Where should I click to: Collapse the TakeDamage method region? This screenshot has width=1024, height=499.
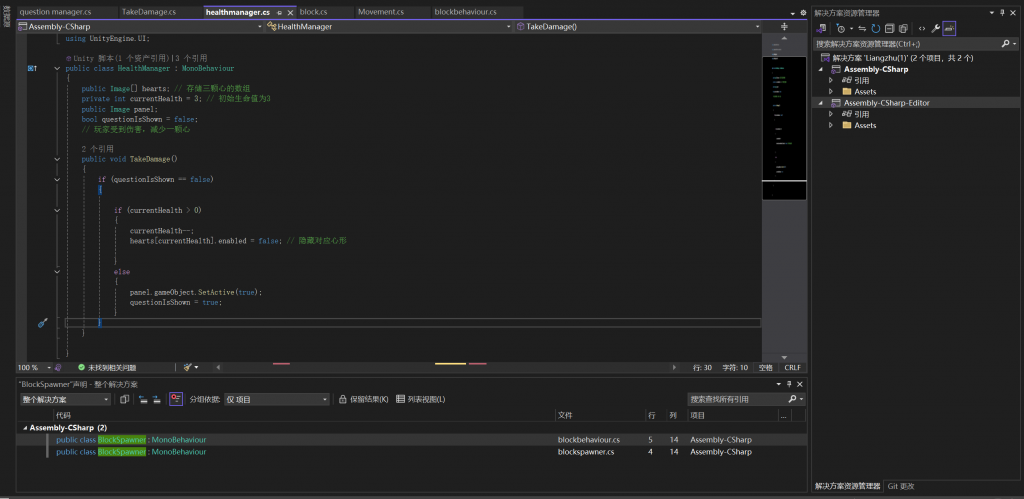click(x=57, y=159)
